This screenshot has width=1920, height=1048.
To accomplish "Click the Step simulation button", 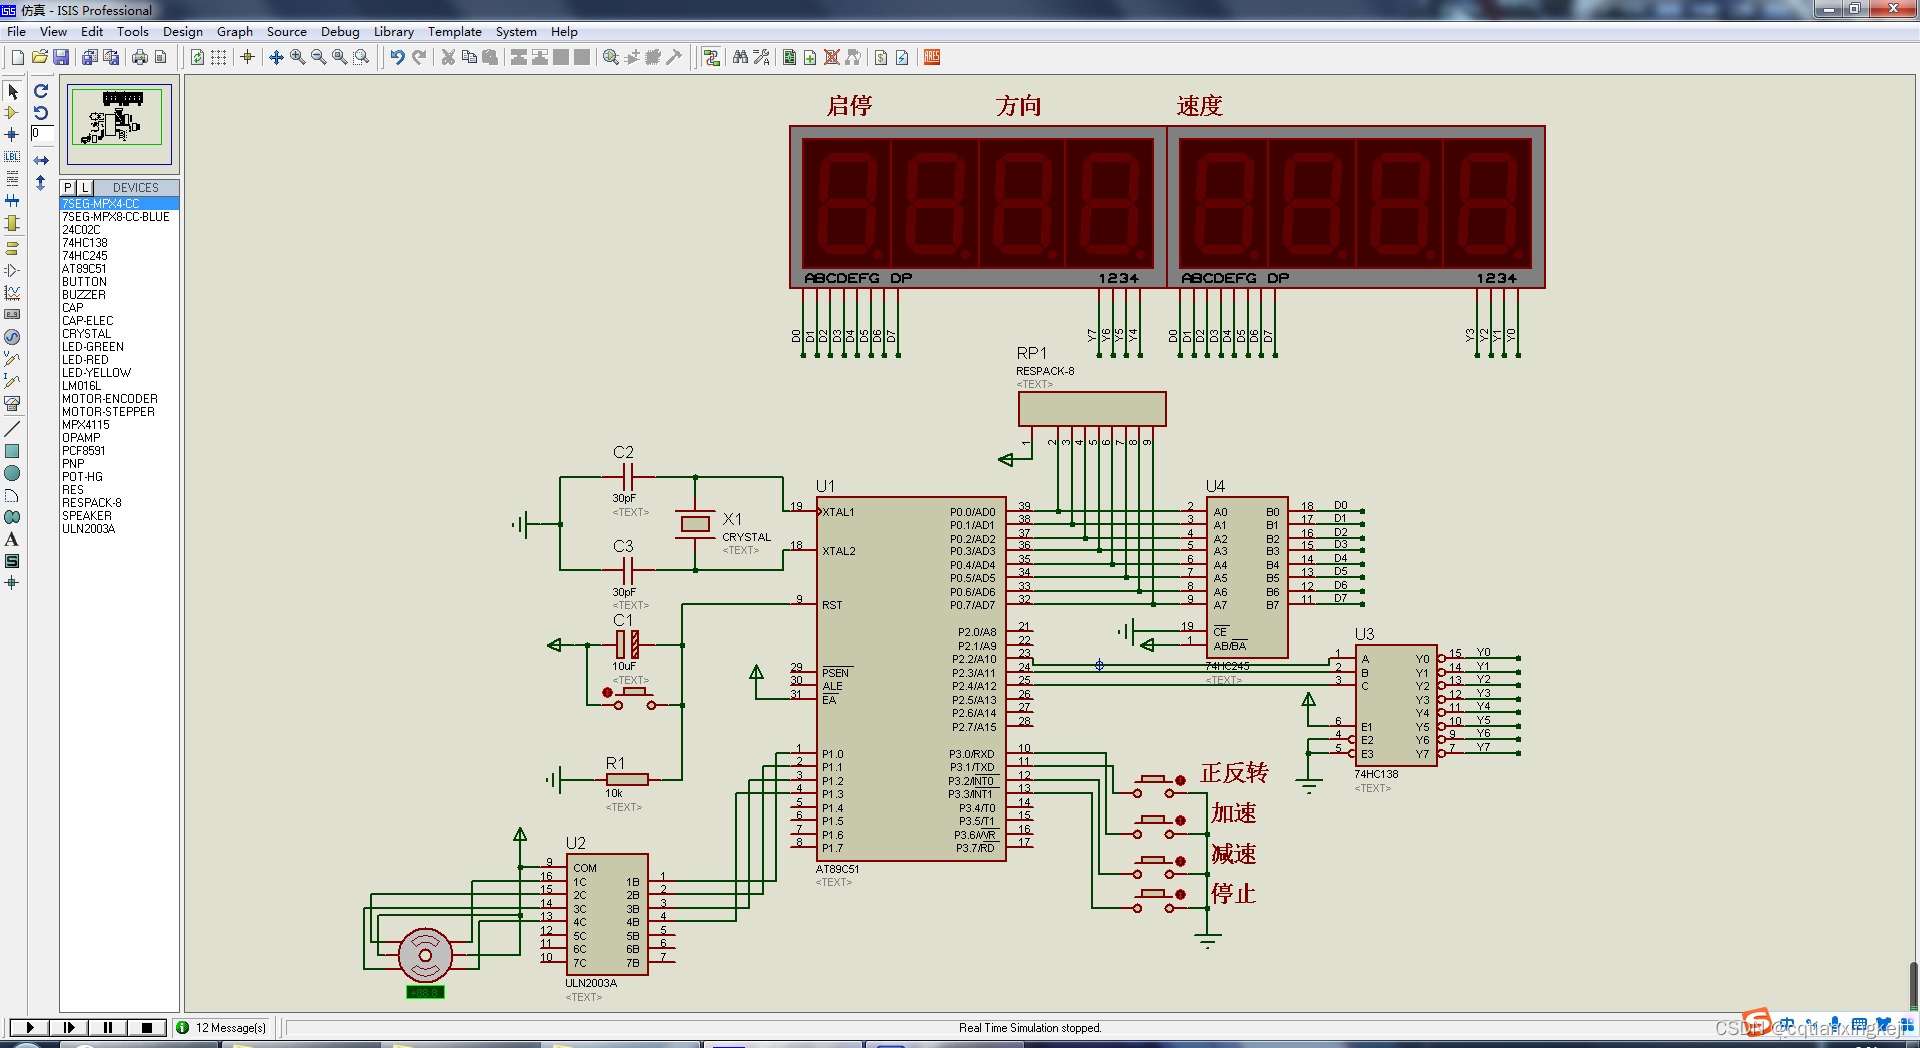I will [x=68, y=1027].
